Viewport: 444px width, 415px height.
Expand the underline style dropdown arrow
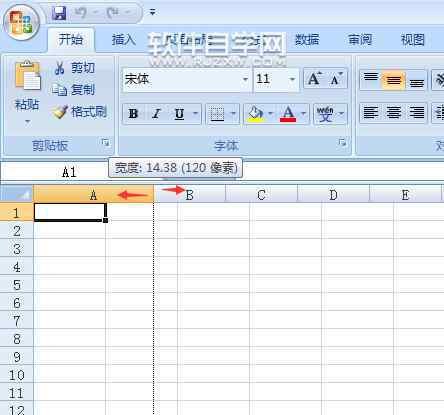pos(196,114)
